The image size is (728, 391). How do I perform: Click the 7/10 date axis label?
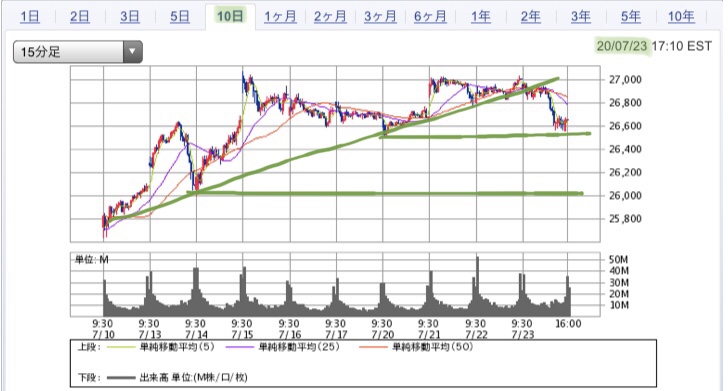[x=103, y=334]
